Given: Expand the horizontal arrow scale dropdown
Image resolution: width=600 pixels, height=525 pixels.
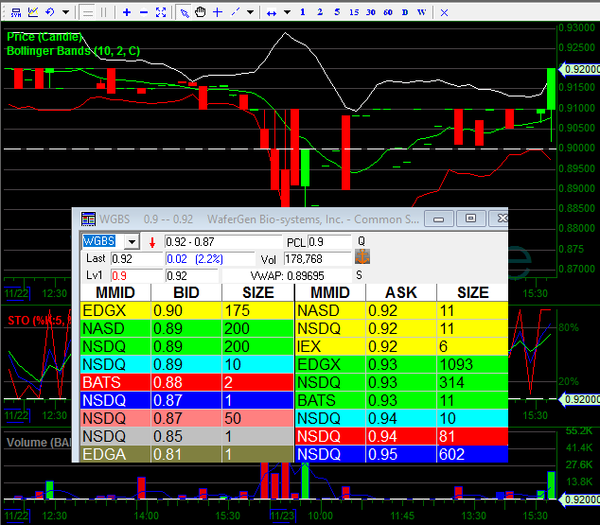Looking at the screenshot, I should pos(287,12).
